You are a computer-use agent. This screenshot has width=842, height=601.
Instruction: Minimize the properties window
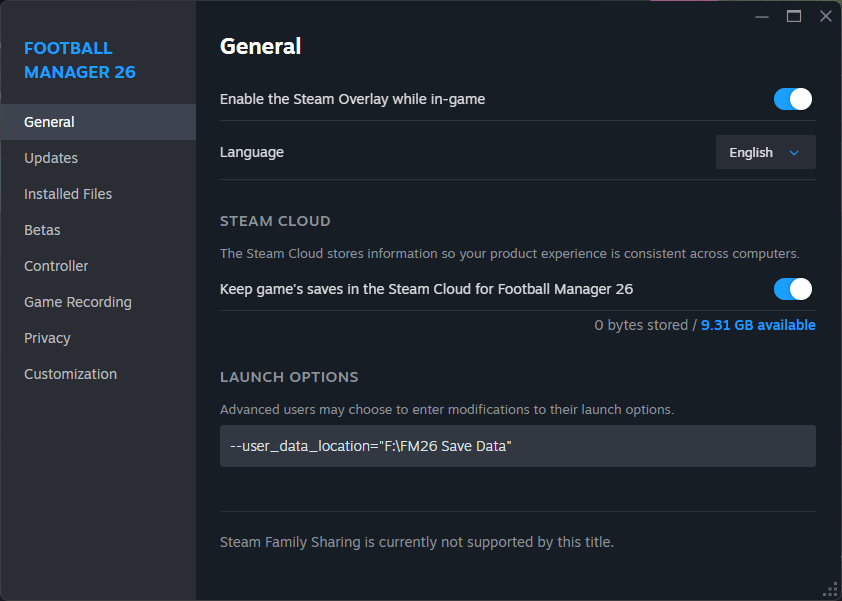pos(762,16)
